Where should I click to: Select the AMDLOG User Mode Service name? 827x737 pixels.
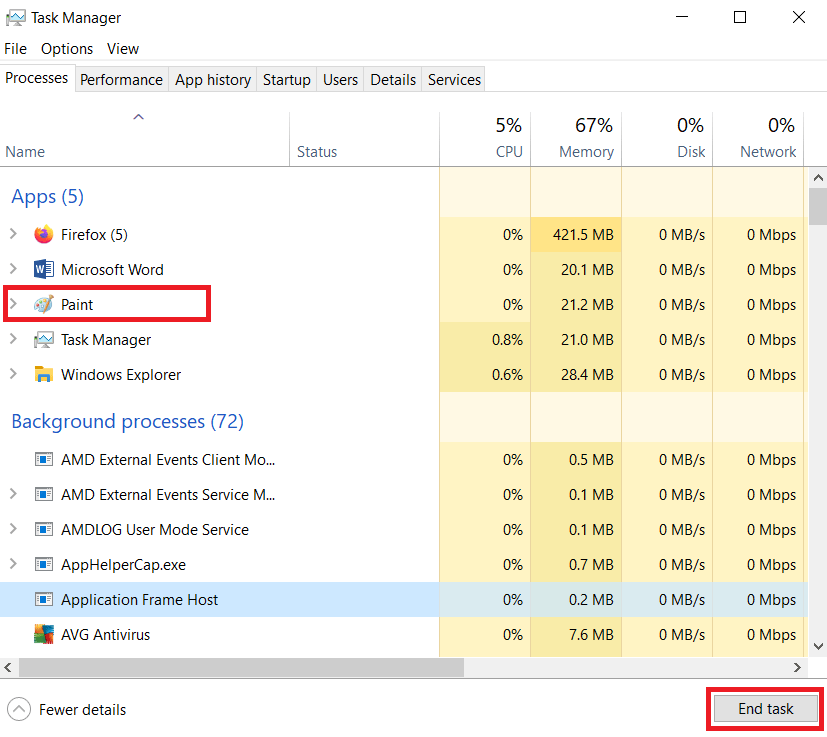click(155, 529)
